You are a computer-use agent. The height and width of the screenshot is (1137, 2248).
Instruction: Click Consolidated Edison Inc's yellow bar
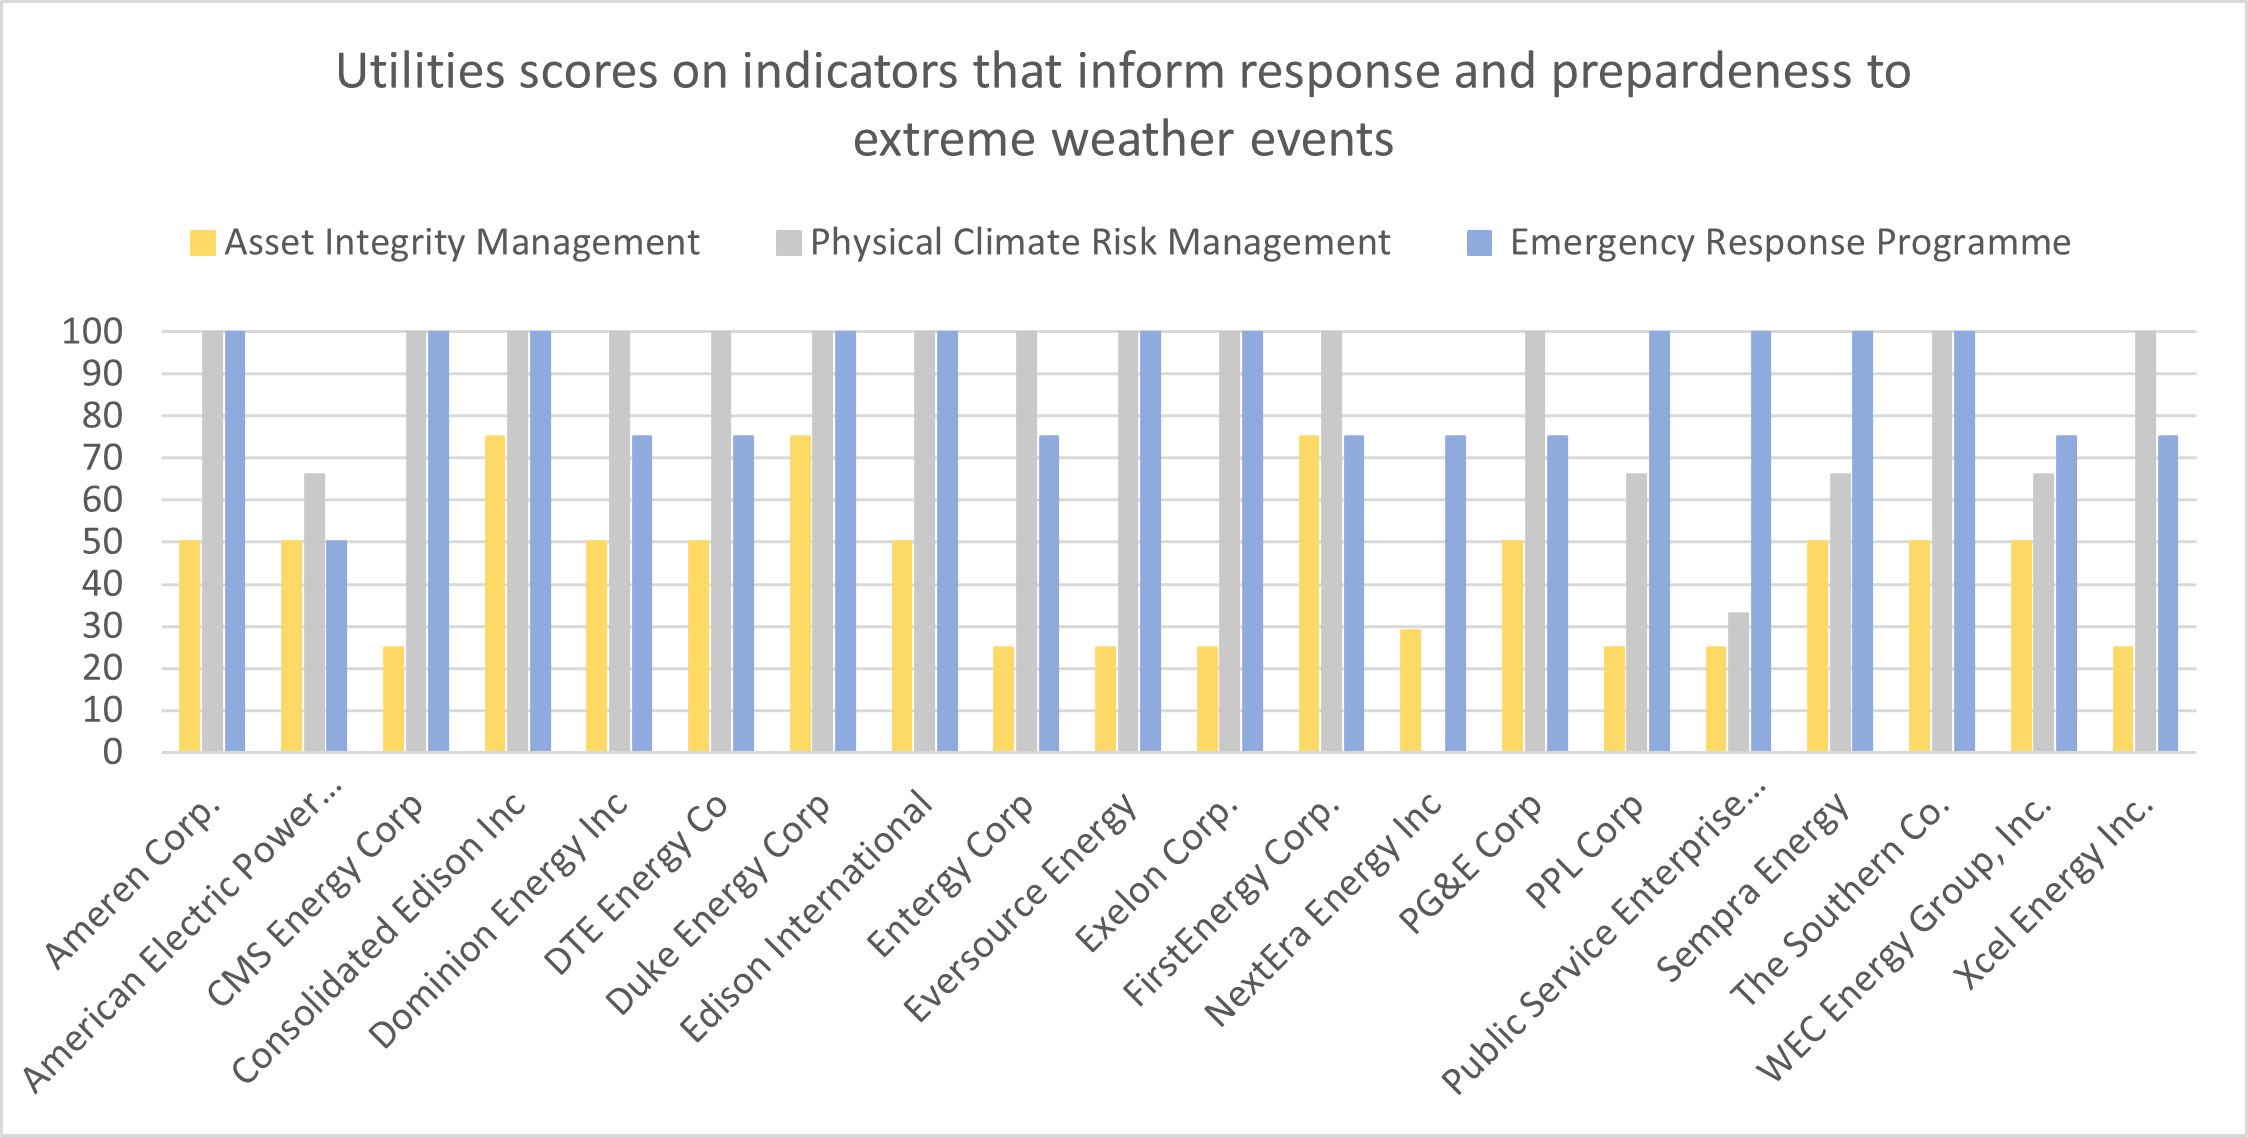(x=495, y=594)
